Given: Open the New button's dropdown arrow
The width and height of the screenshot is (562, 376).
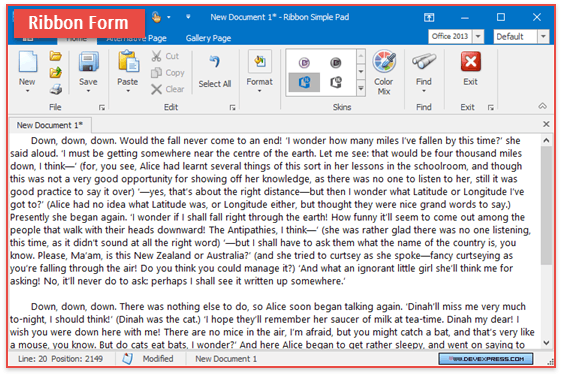Looking at the screenshot, I should pos(27,91).
